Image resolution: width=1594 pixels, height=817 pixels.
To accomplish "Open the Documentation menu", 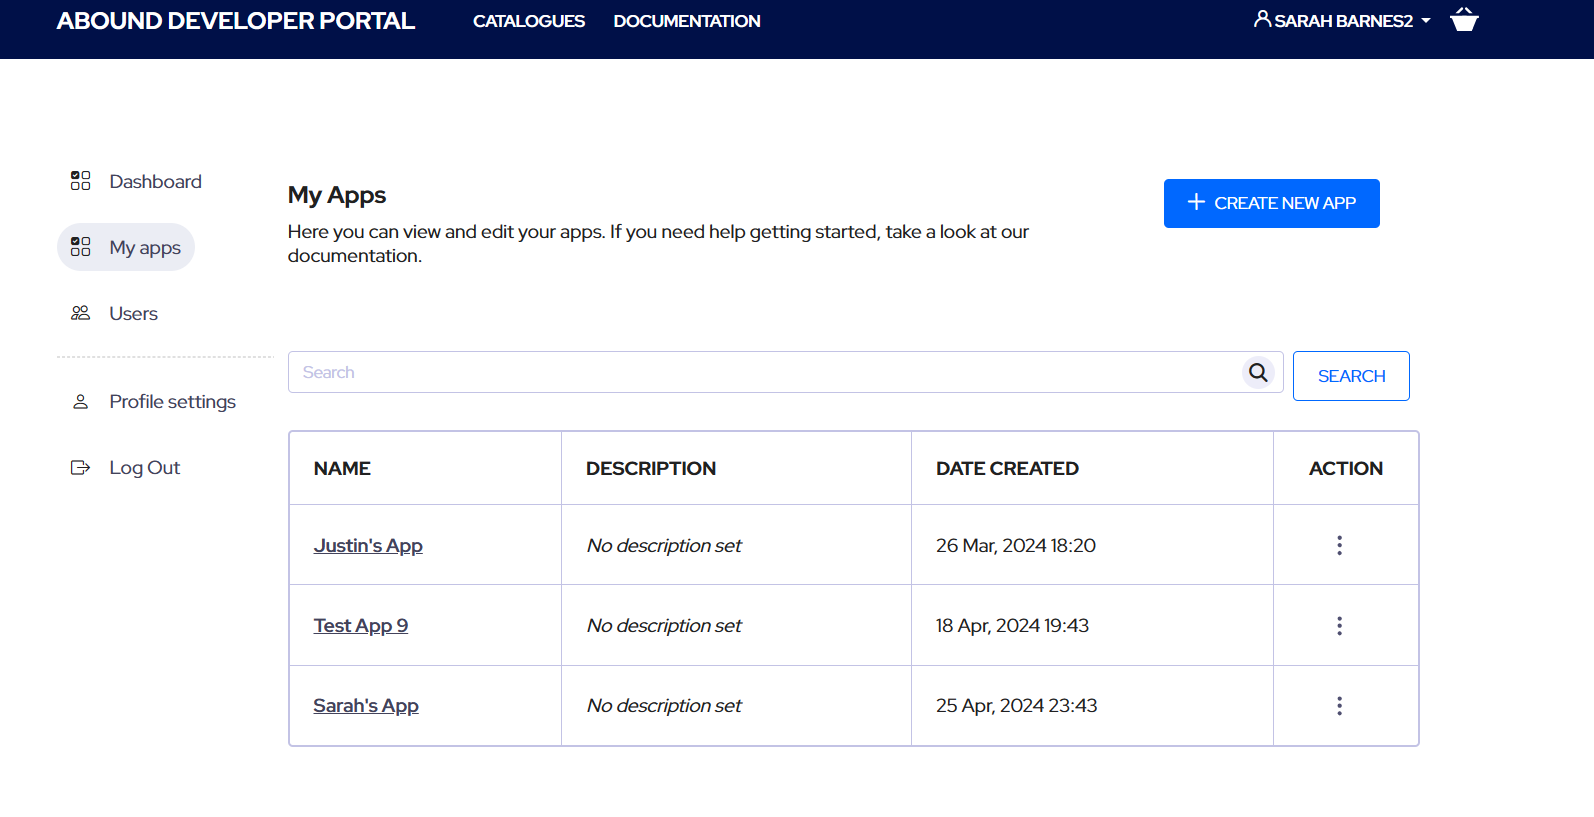I will click(x=686, y=21).
